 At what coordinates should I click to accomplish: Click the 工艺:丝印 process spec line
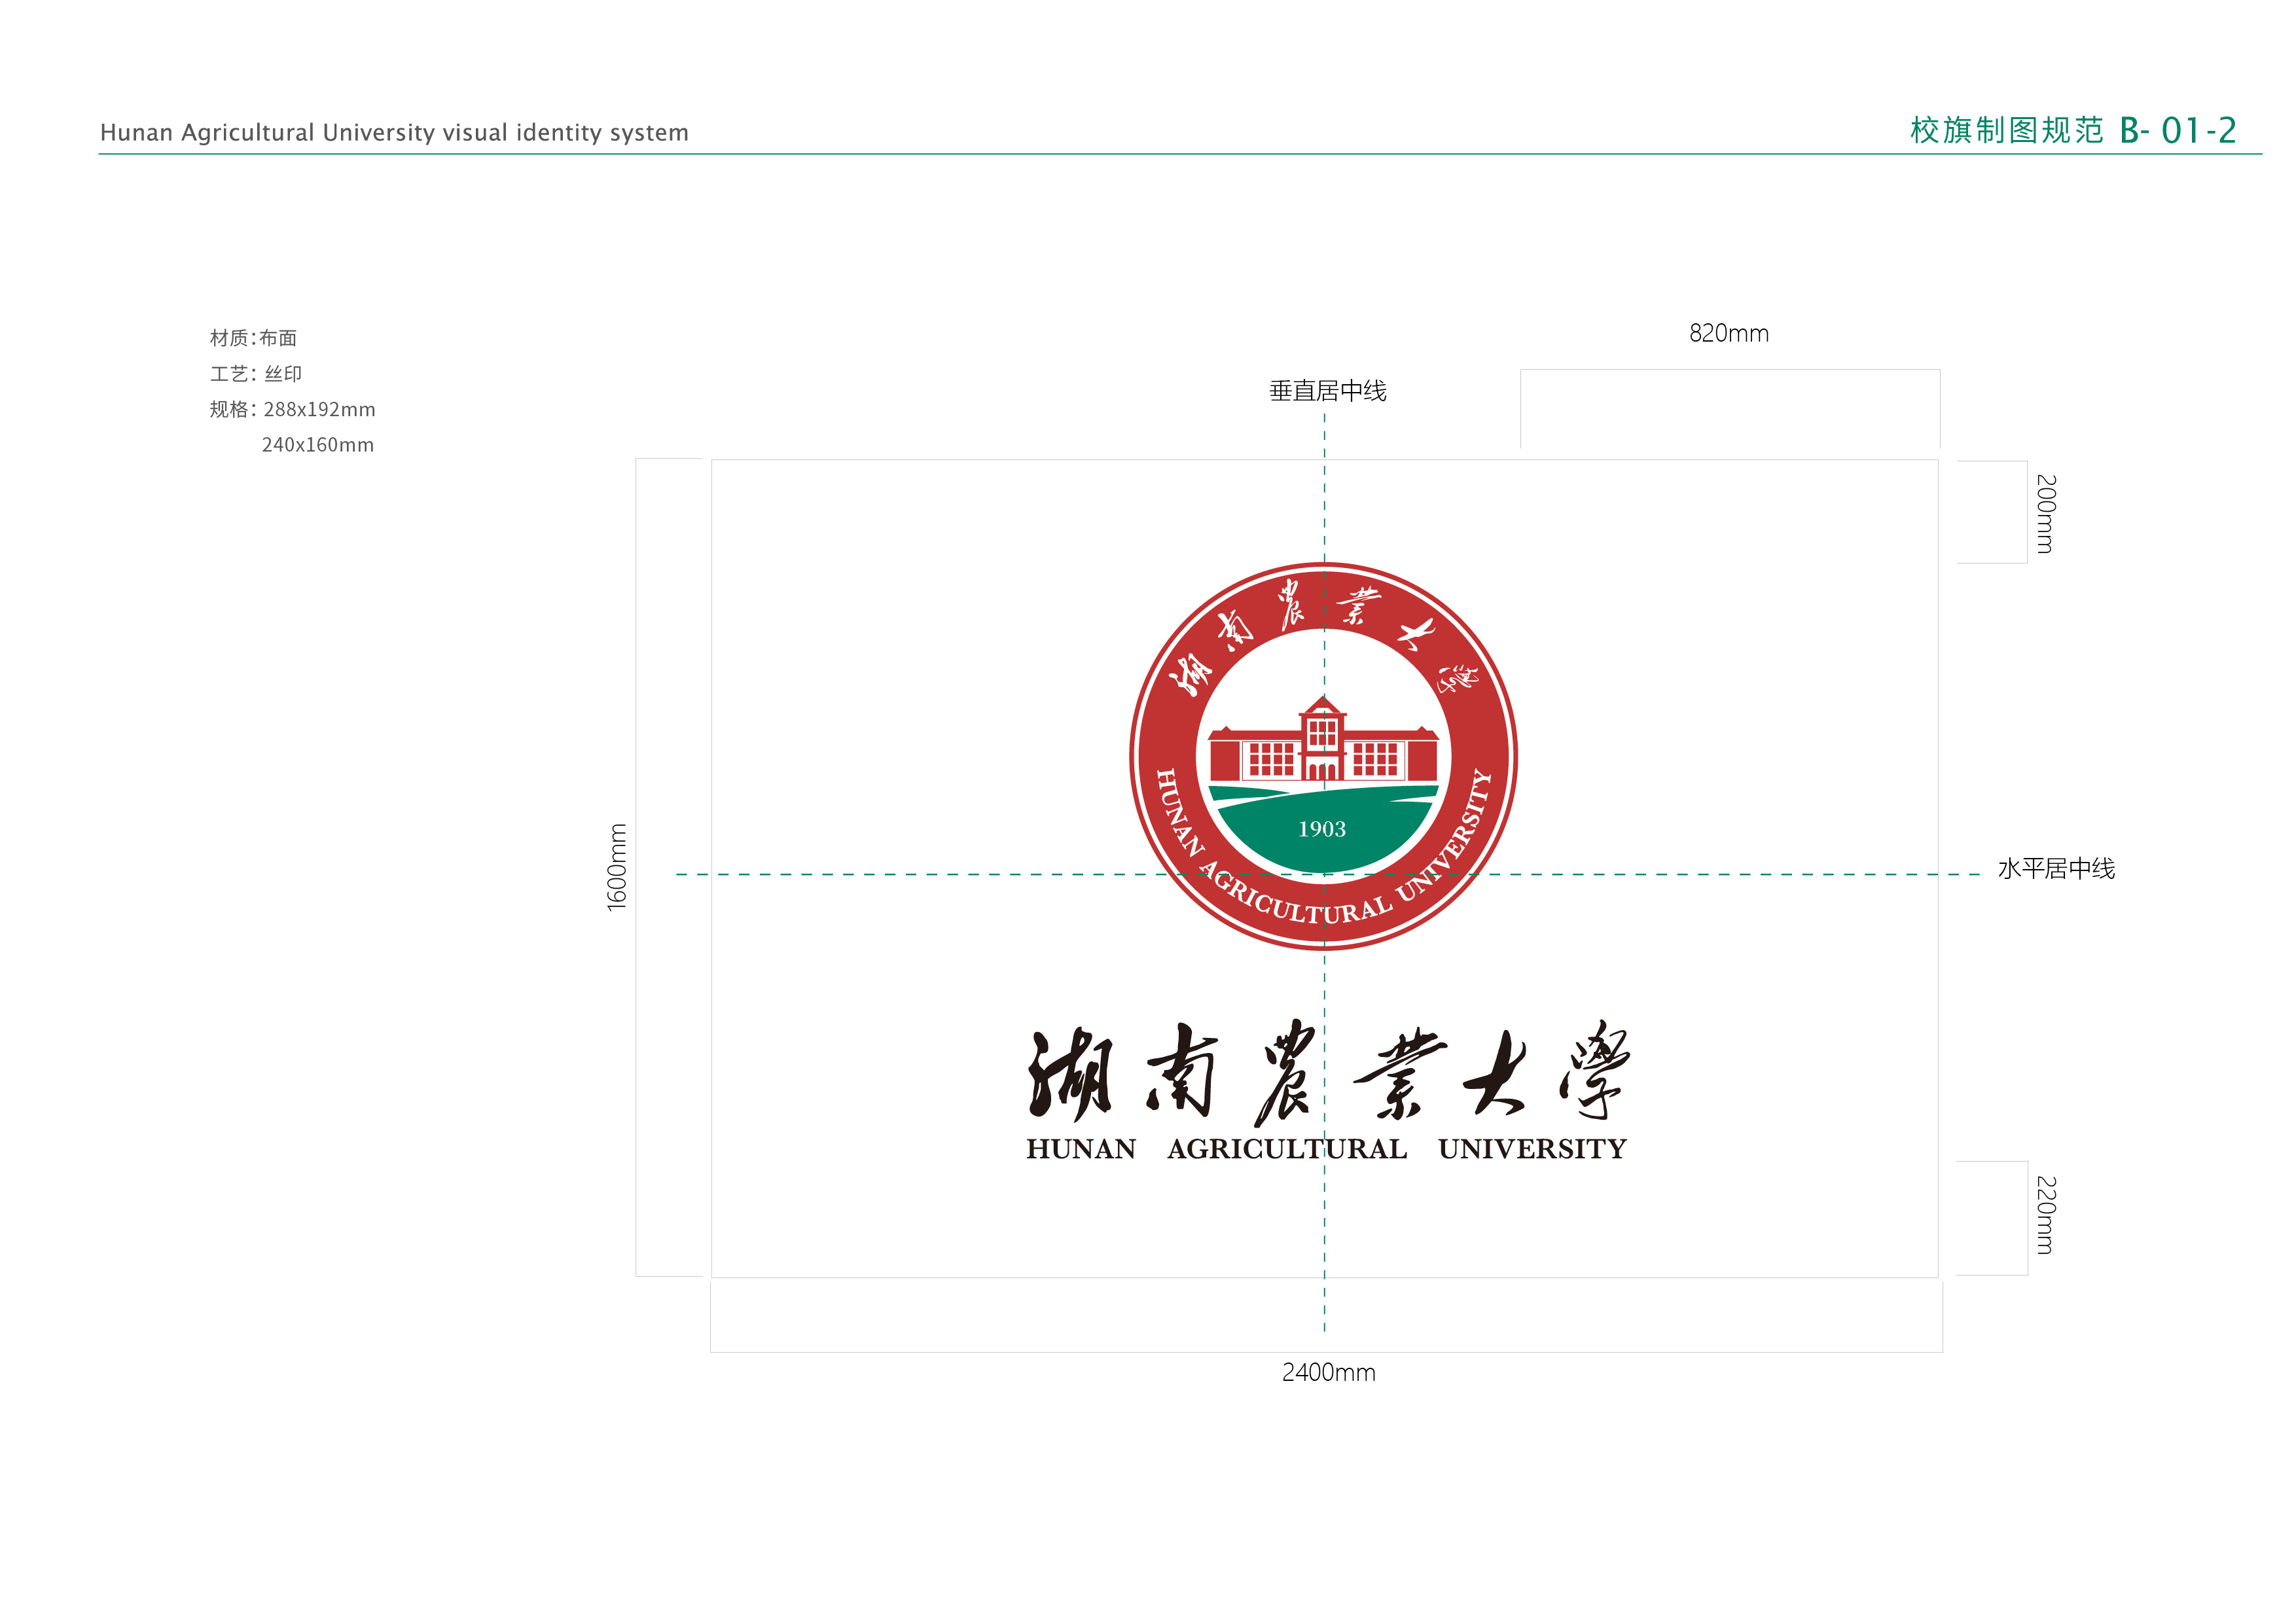click(x=255, y=374)
